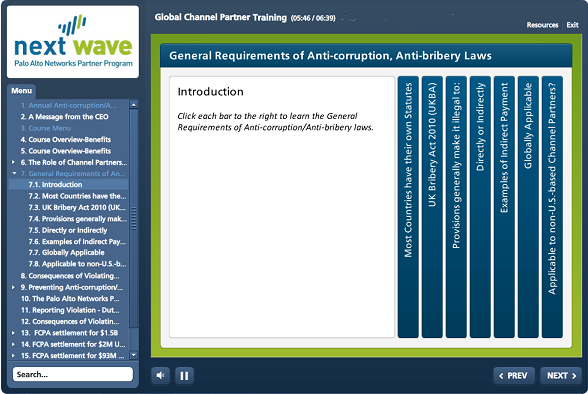The width and height of the screenshot is (588, 394).
Task: Select menu item 8 Consequences of Violating
Action: 69,276
